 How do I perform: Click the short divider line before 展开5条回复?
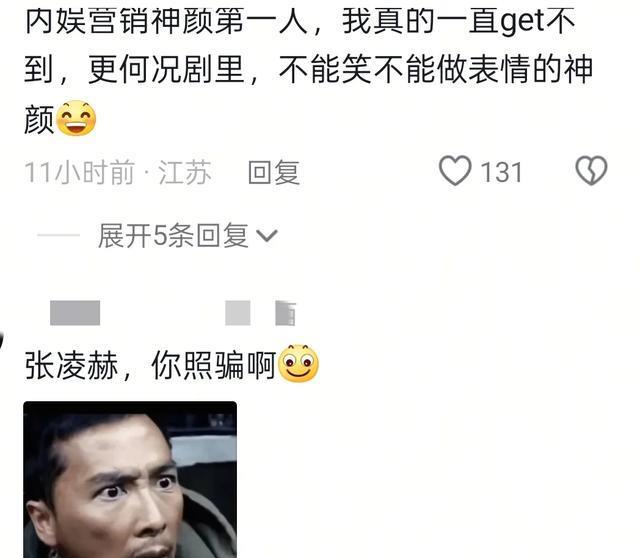click(x=58, y=235)
